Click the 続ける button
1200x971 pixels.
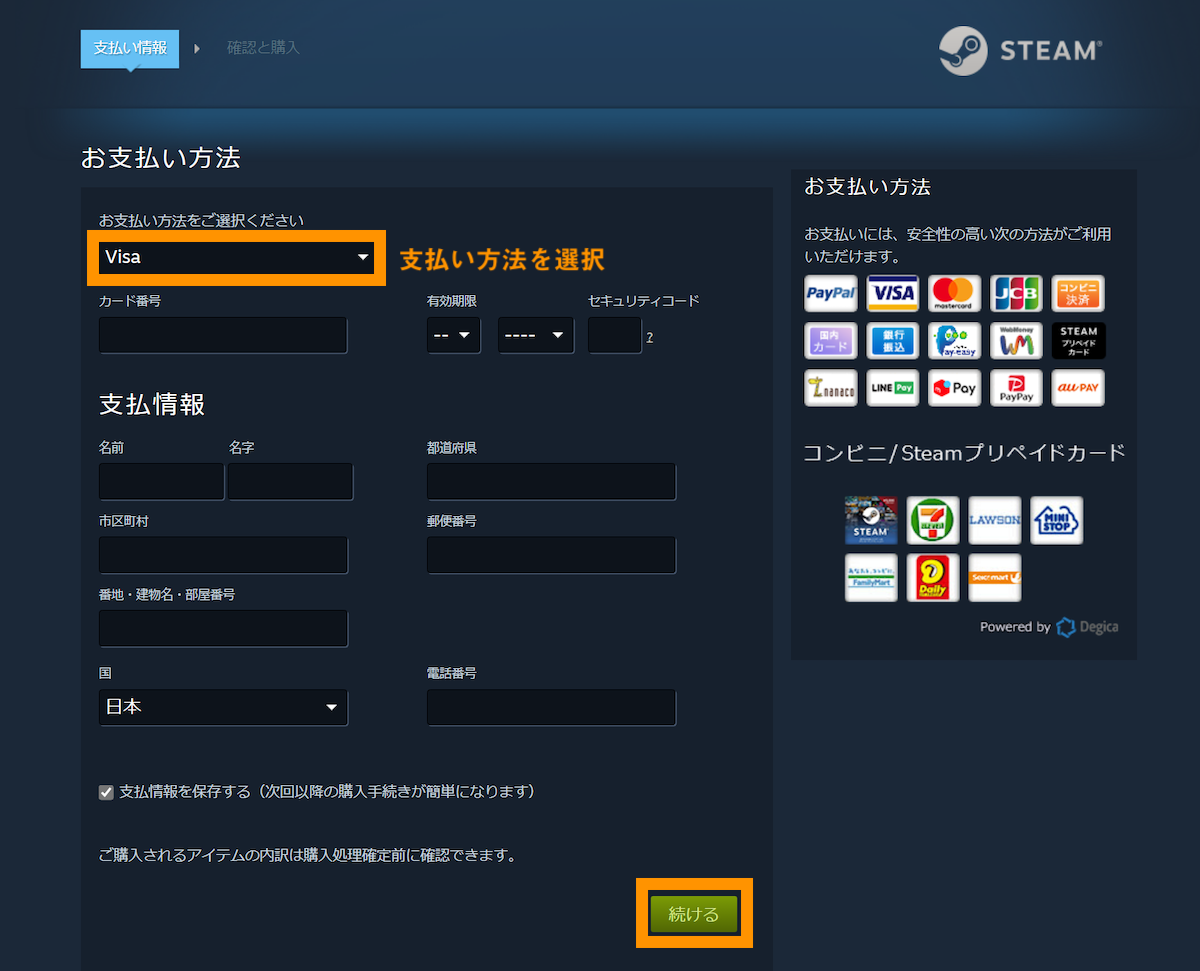693,913
